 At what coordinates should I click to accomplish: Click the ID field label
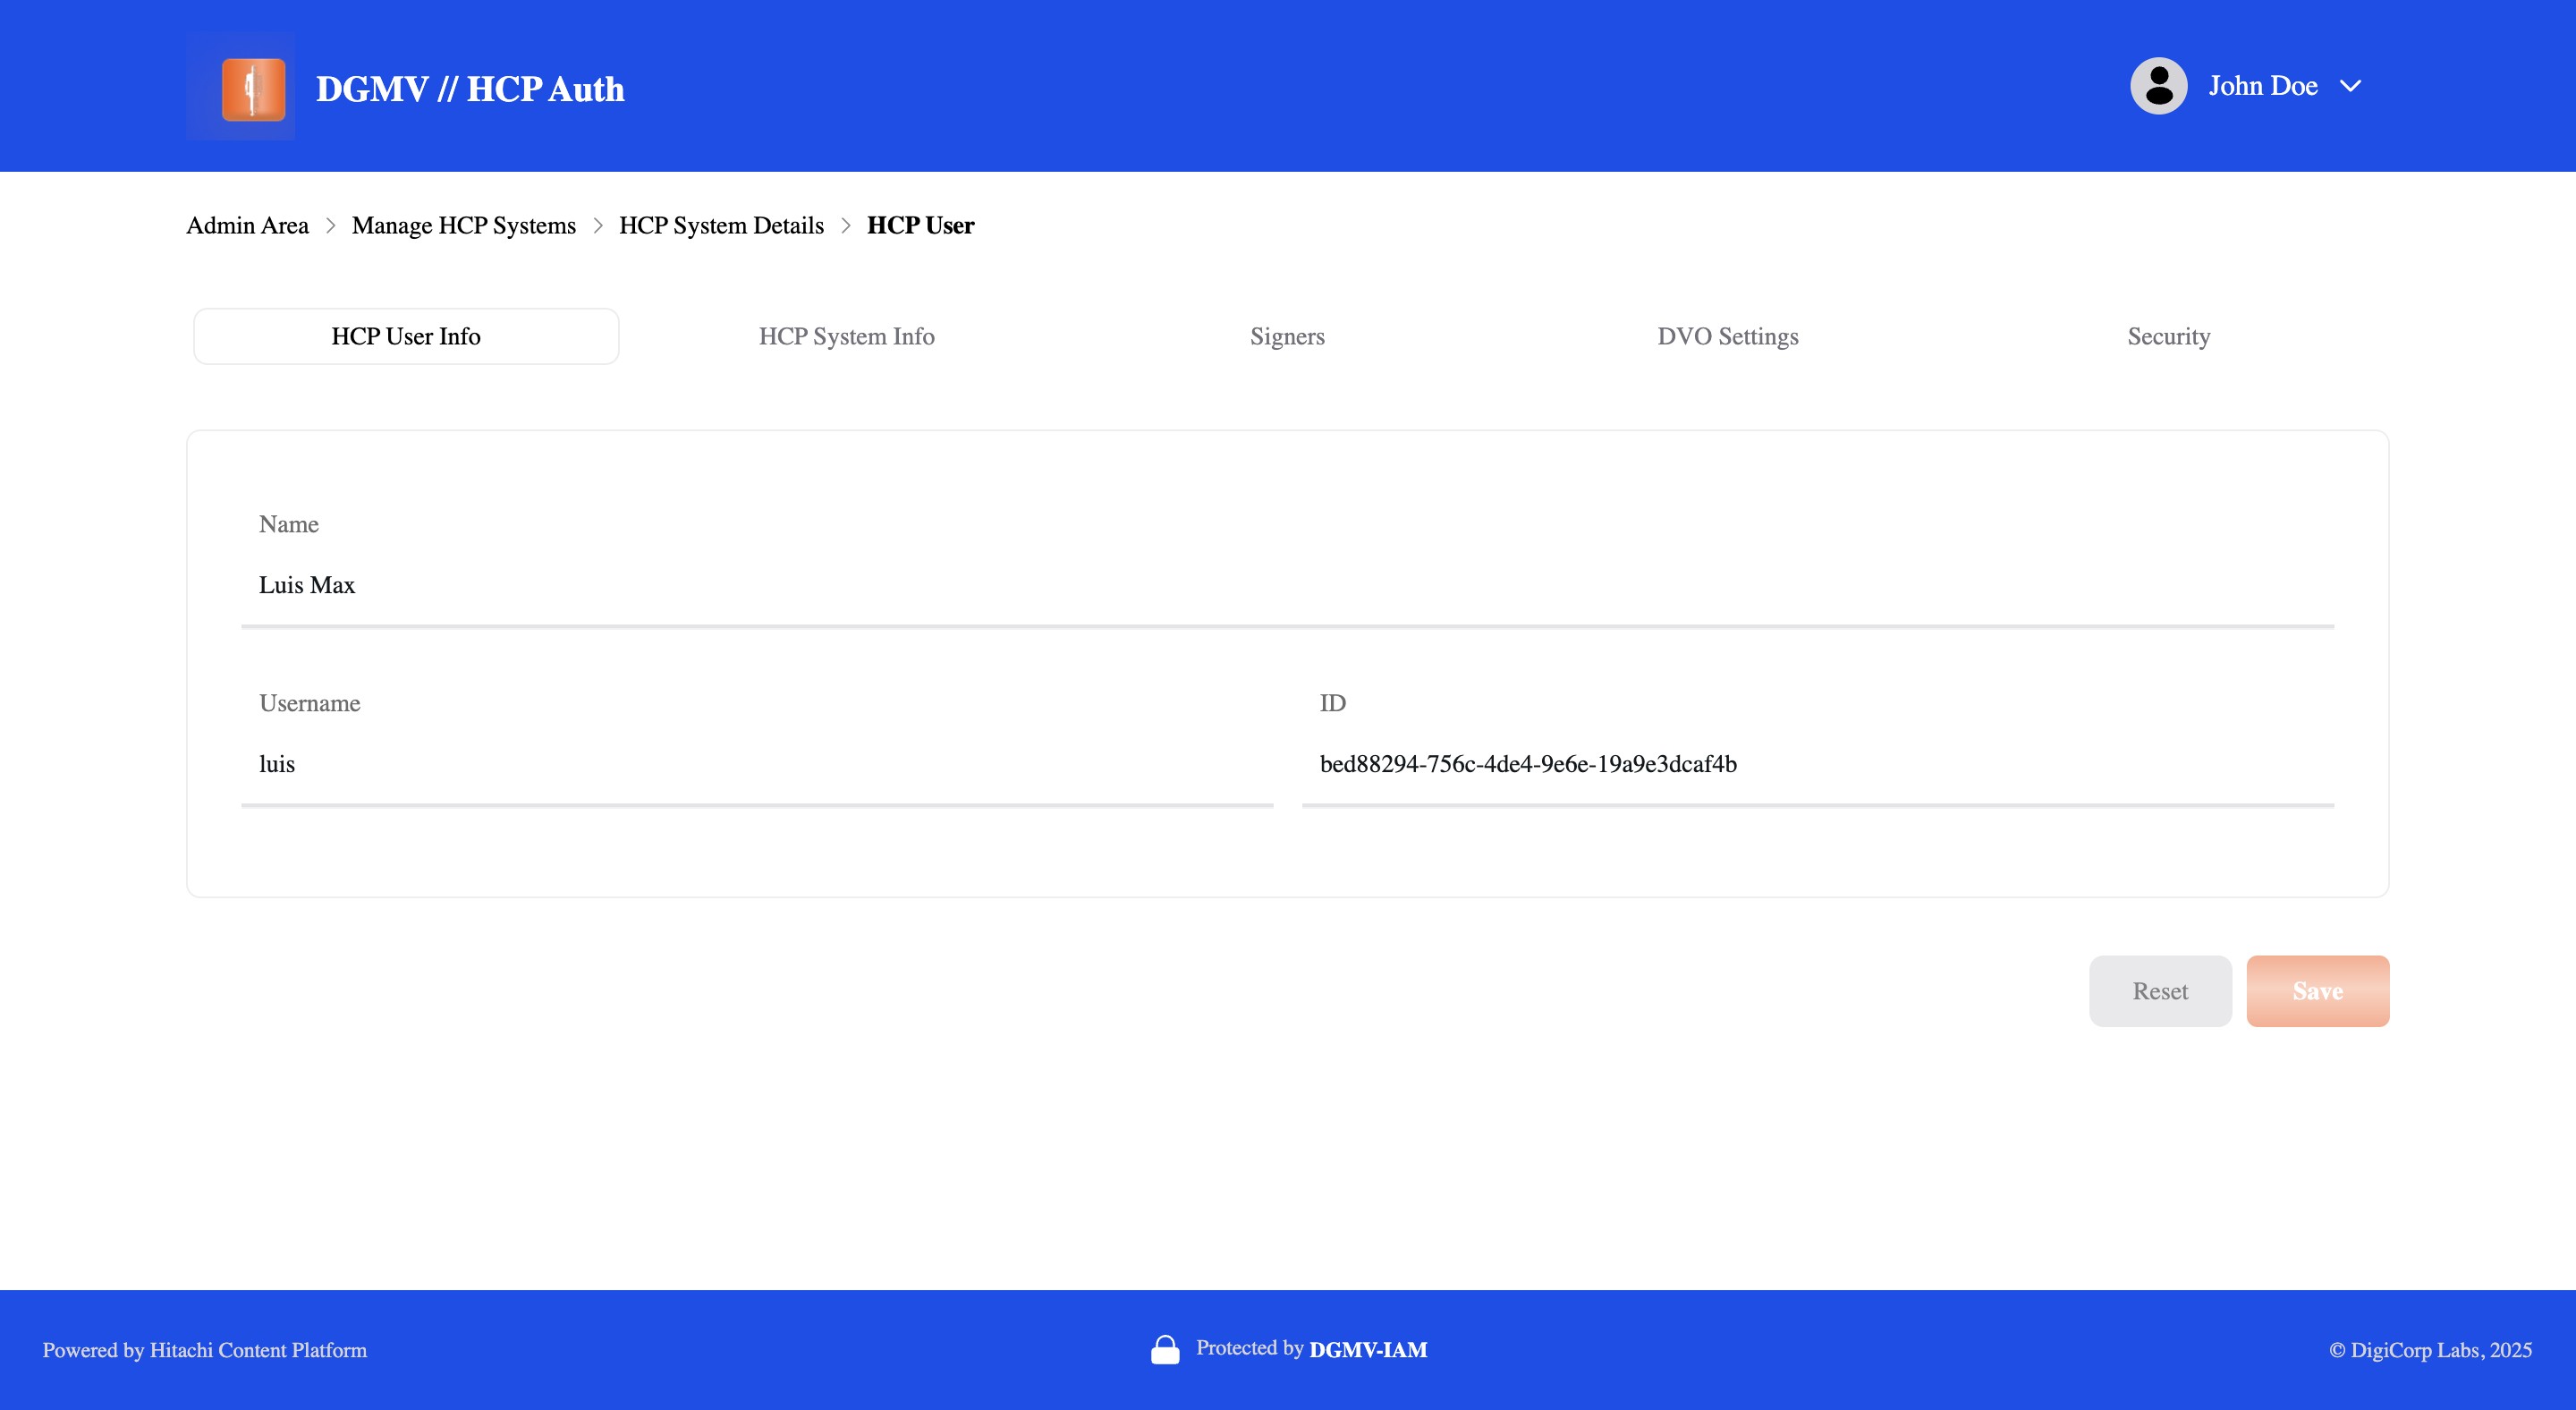(x=1333, y=703)
